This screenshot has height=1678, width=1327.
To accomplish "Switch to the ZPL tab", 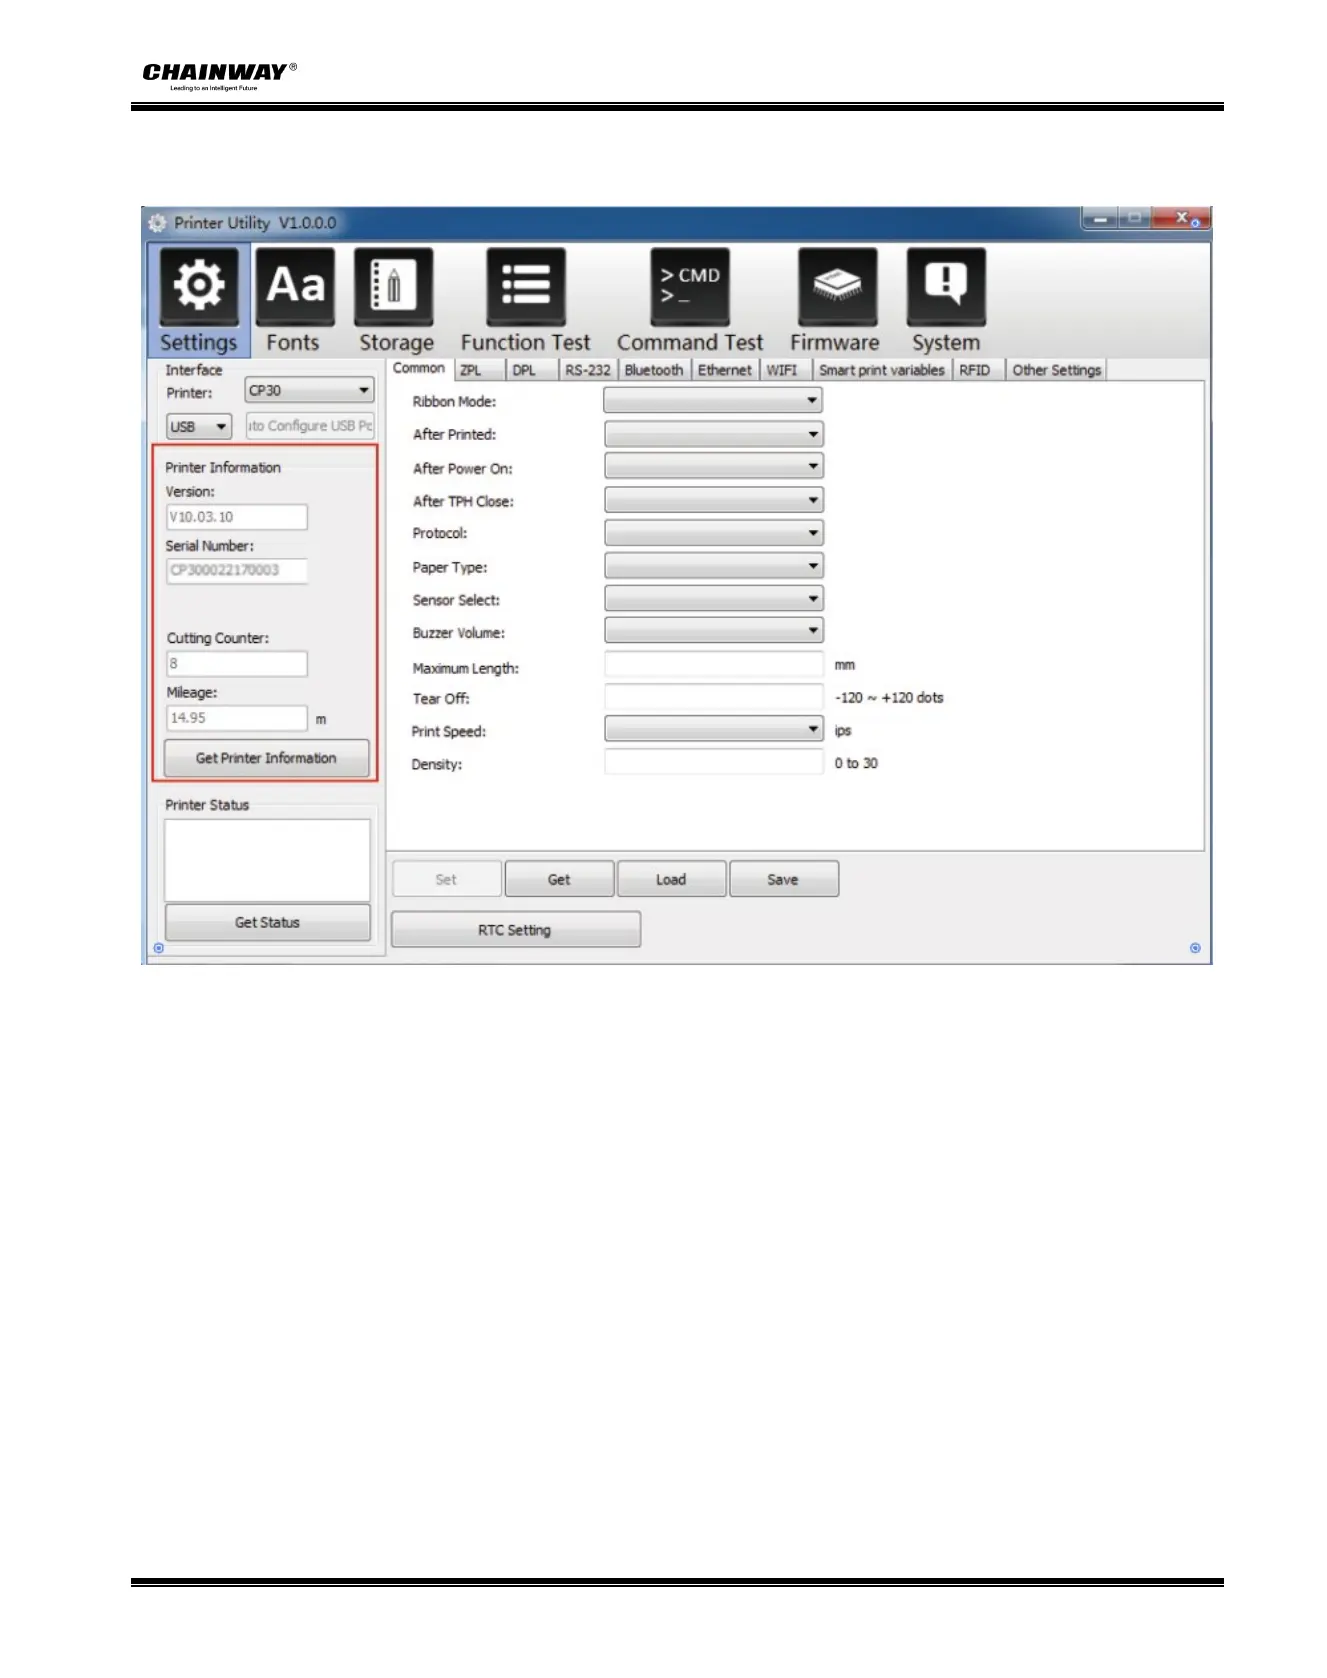I will point(478,371).
